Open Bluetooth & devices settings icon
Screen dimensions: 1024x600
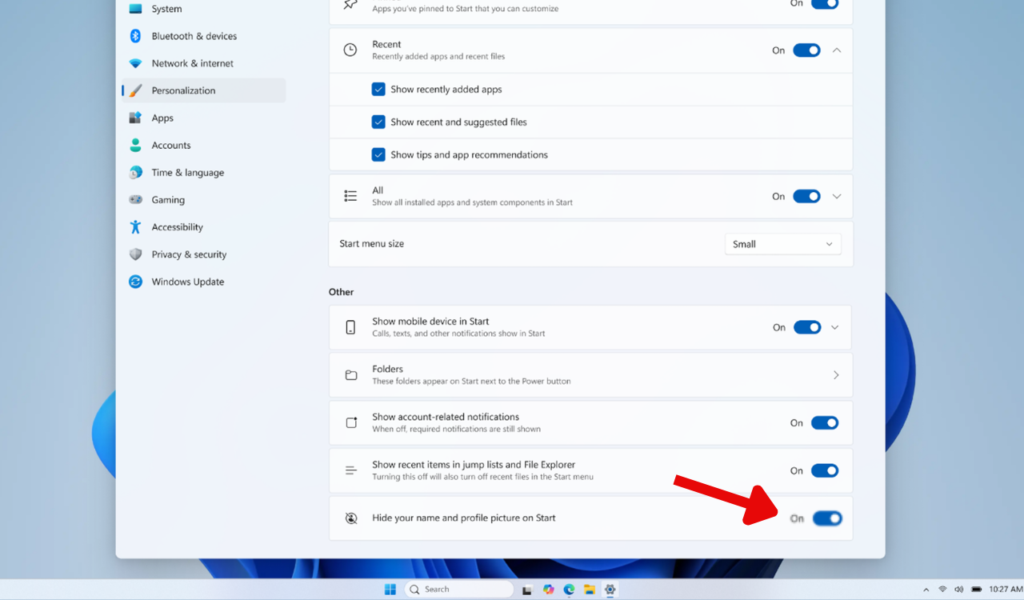[135, 36]
